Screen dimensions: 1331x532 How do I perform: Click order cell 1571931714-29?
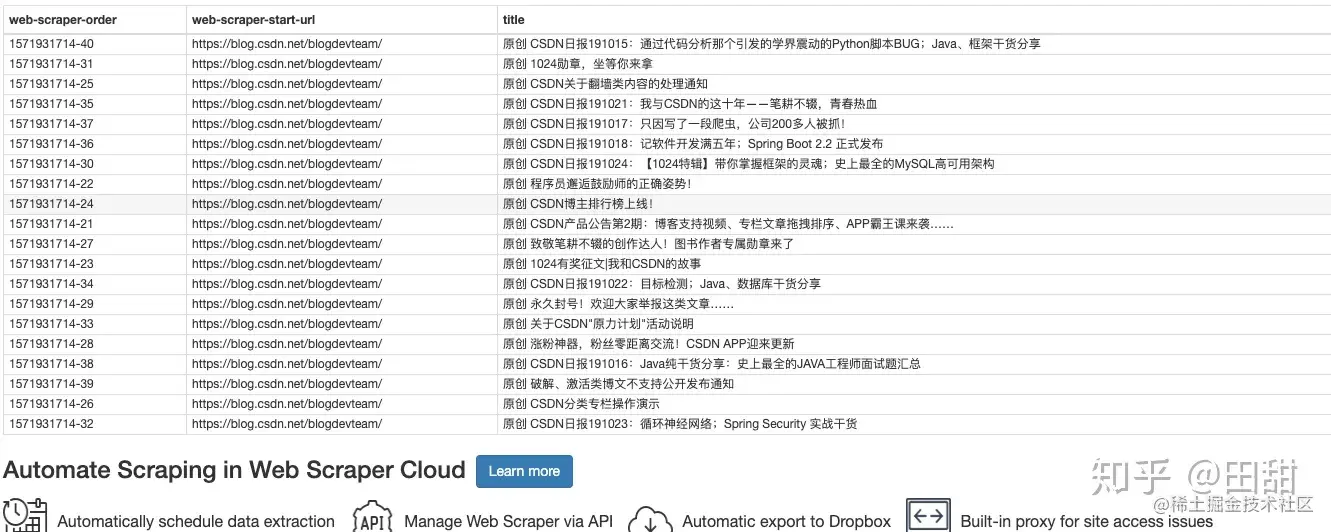click(x=51, y=304)
